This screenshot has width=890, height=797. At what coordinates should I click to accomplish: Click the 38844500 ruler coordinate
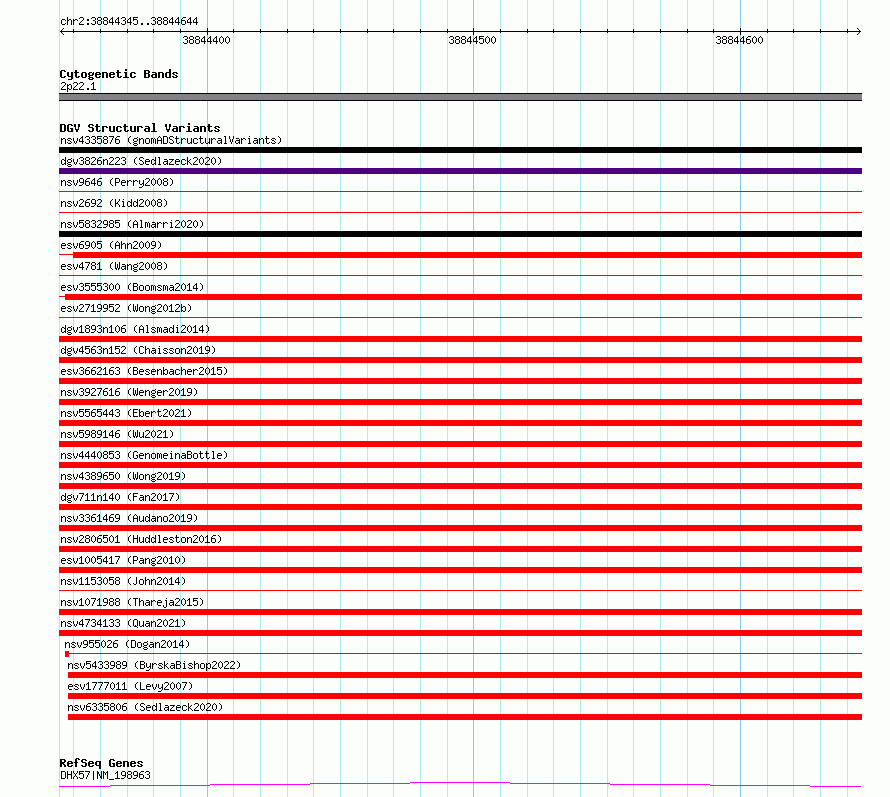pos(472,40)
